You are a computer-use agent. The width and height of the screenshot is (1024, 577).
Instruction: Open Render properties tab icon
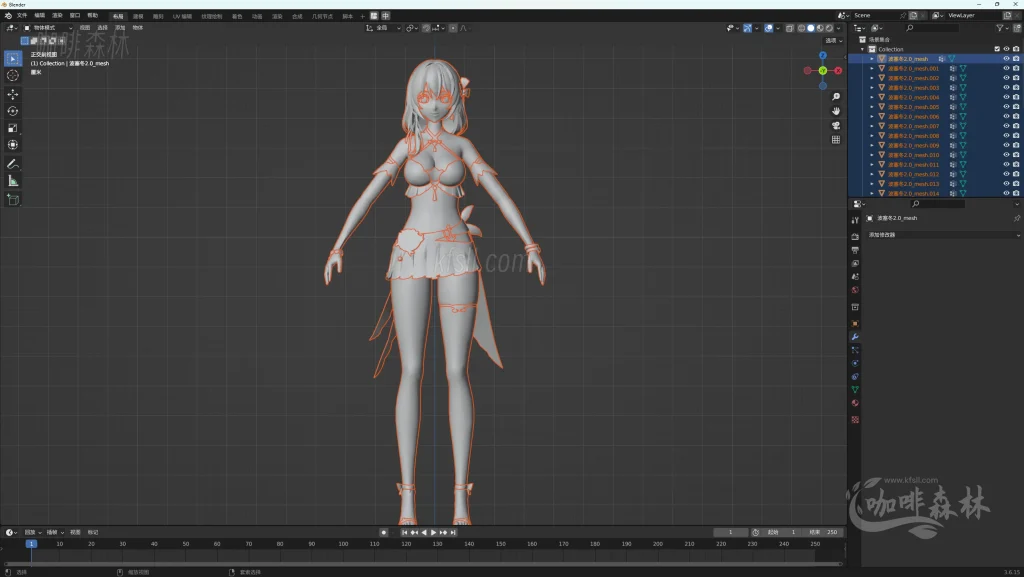pyautogui.click(x=855, y=236)
